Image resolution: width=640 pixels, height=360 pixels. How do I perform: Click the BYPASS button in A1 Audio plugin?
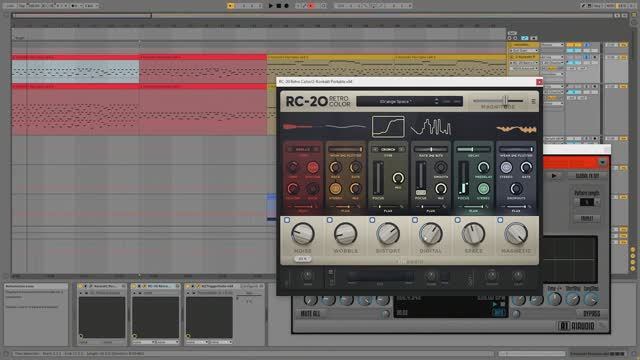click(591, 313)
